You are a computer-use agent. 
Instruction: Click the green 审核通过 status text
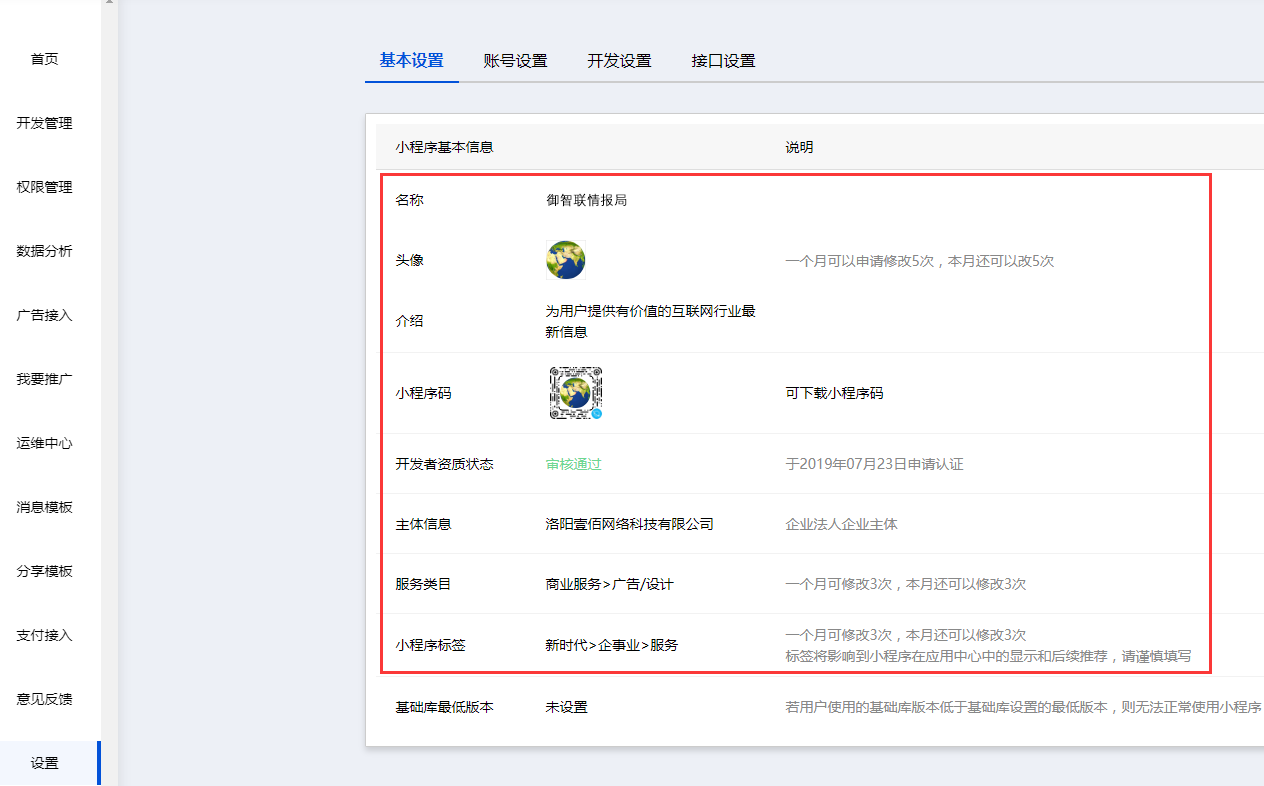(x=573, y=464)
